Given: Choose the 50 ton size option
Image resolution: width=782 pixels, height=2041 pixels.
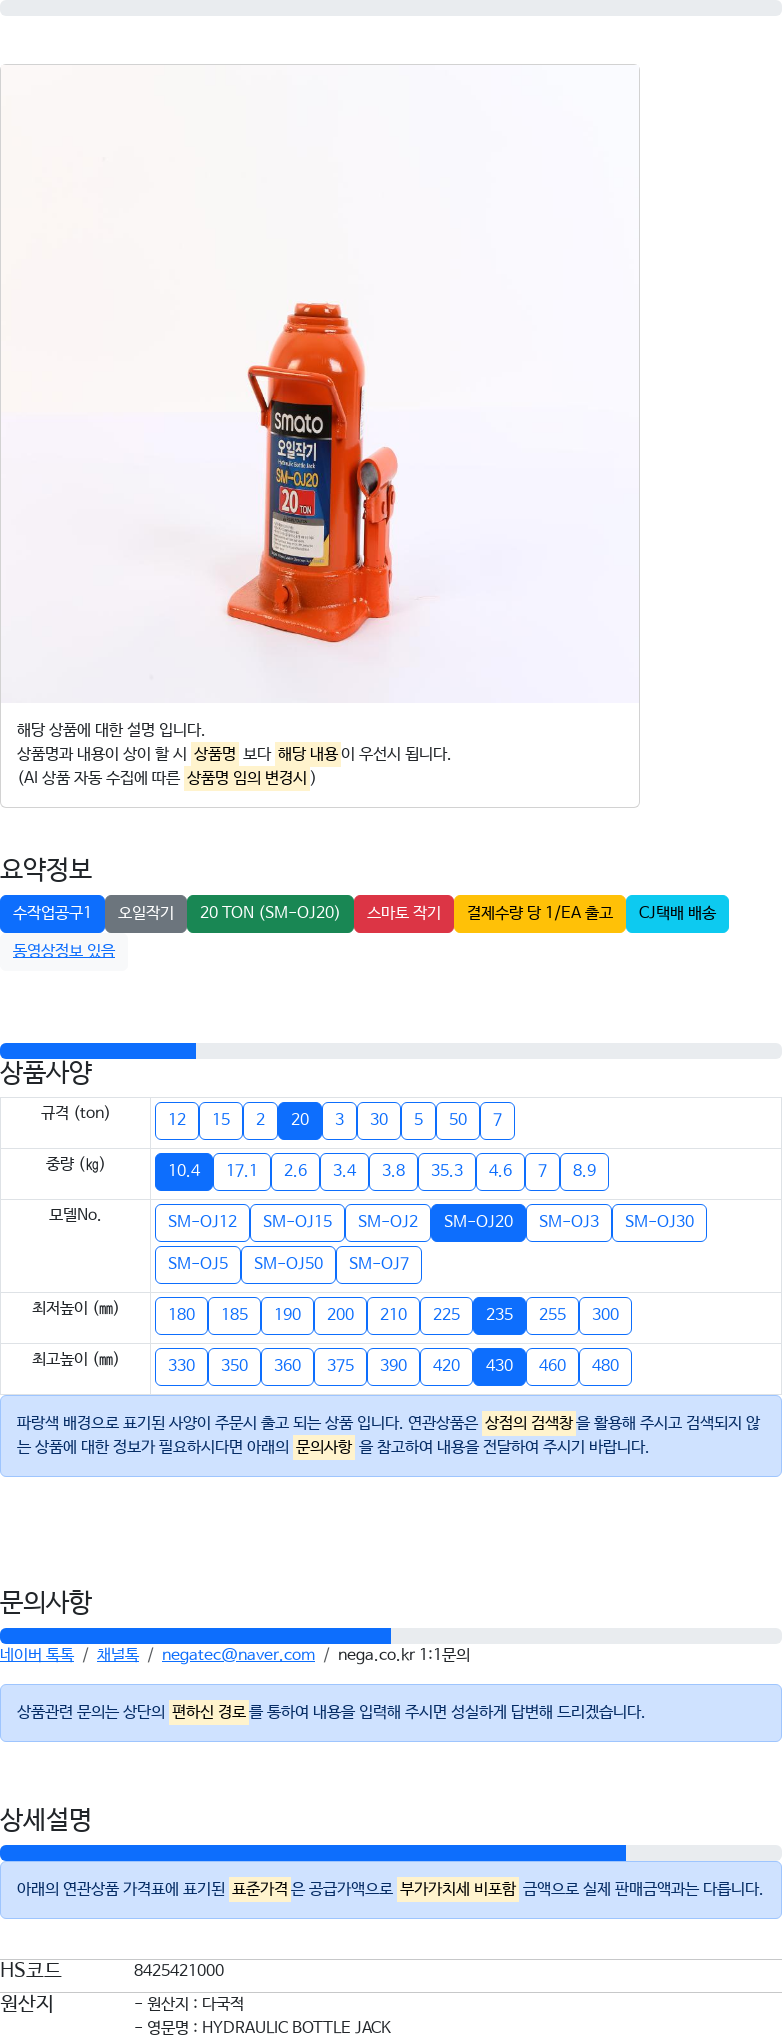Looking at the screenshot, I should [458, 1120].
